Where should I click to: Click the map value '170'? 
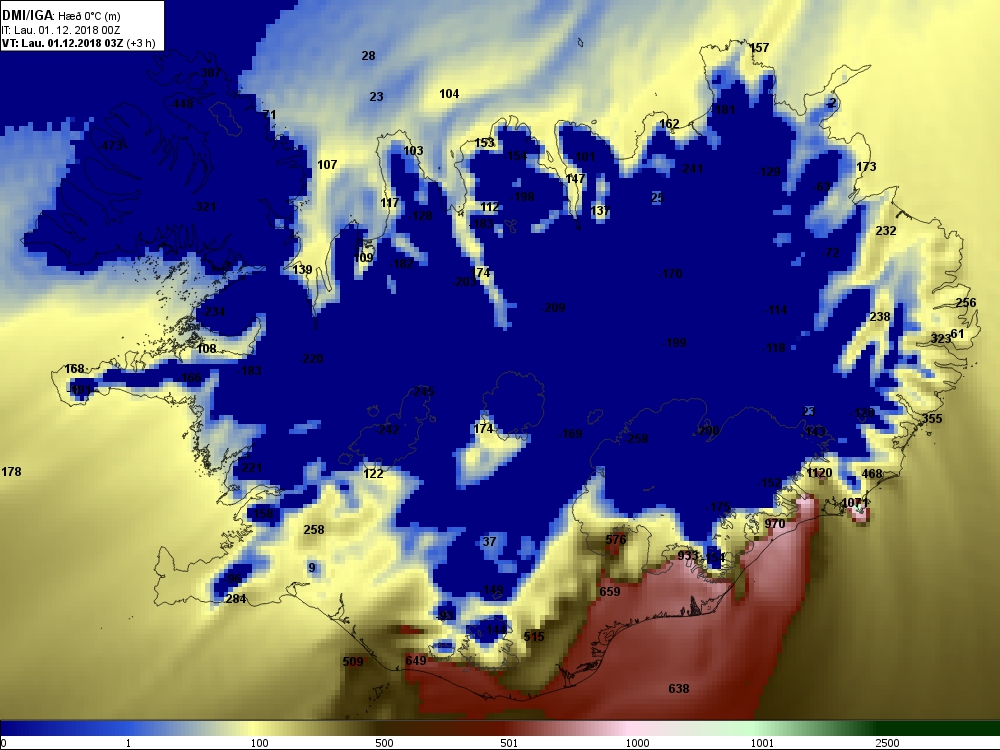[671, 274]
